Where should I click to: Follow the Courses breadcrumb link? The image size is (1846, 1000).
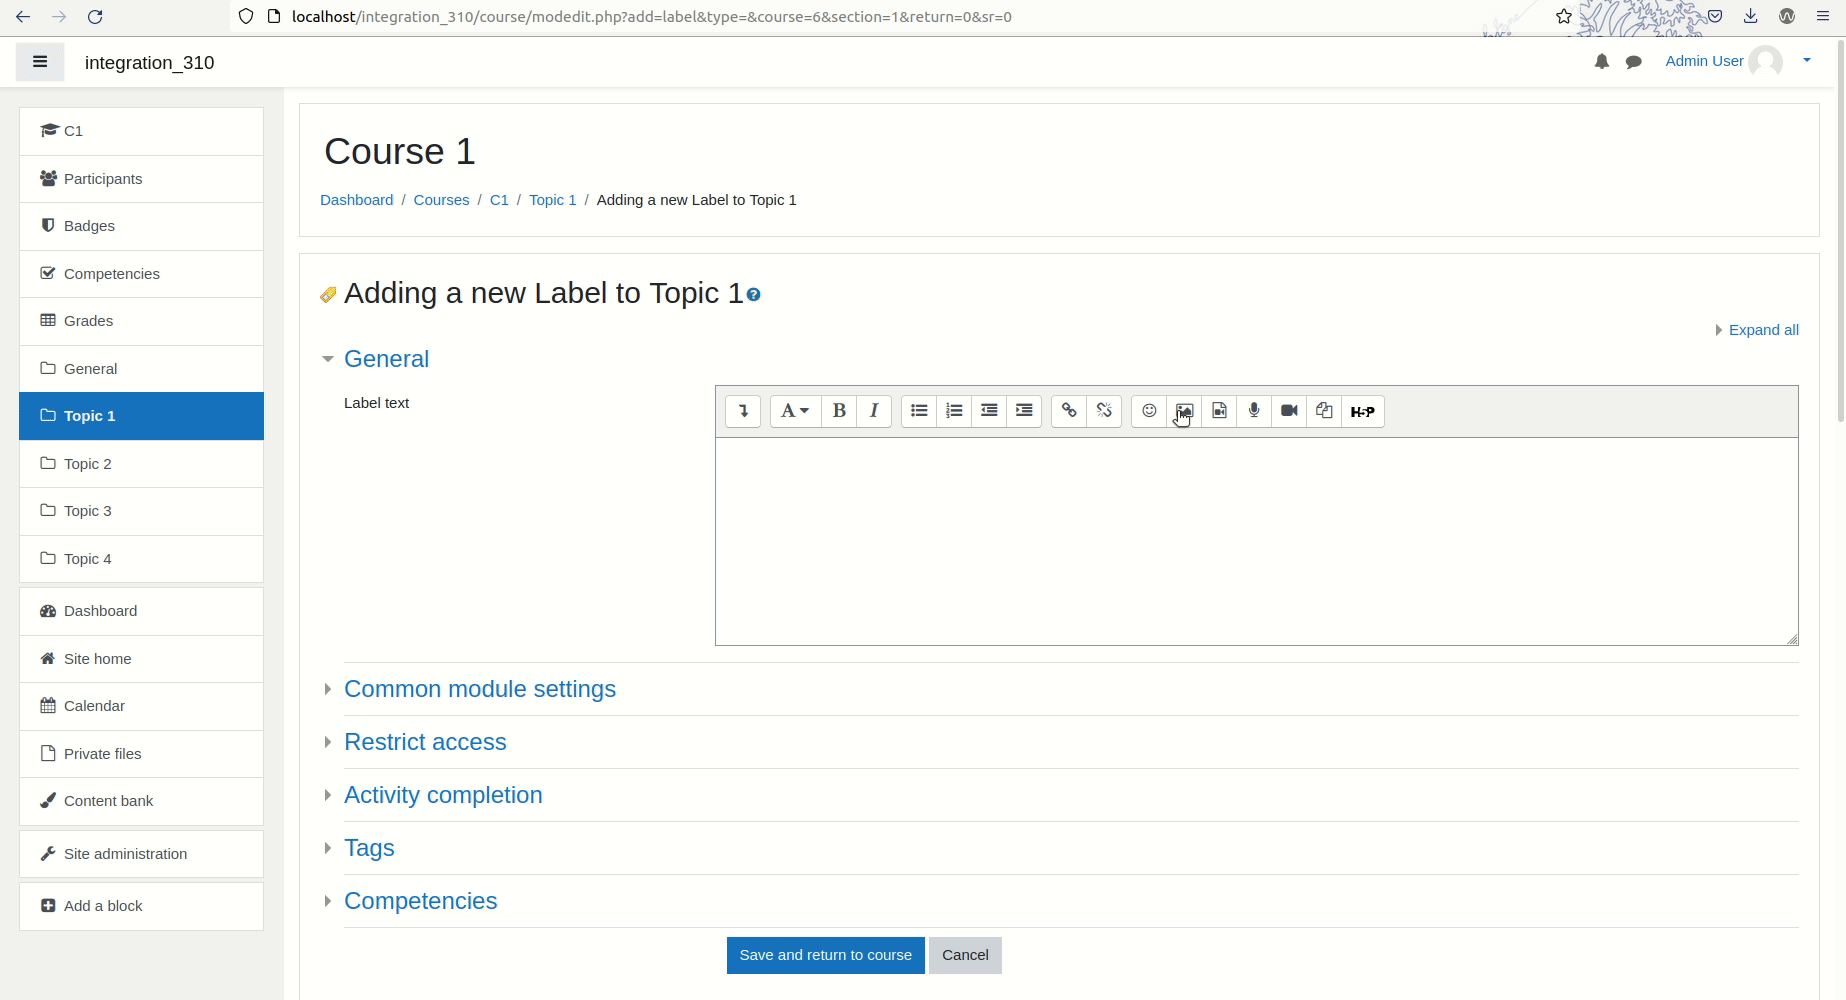pos(441,200)
